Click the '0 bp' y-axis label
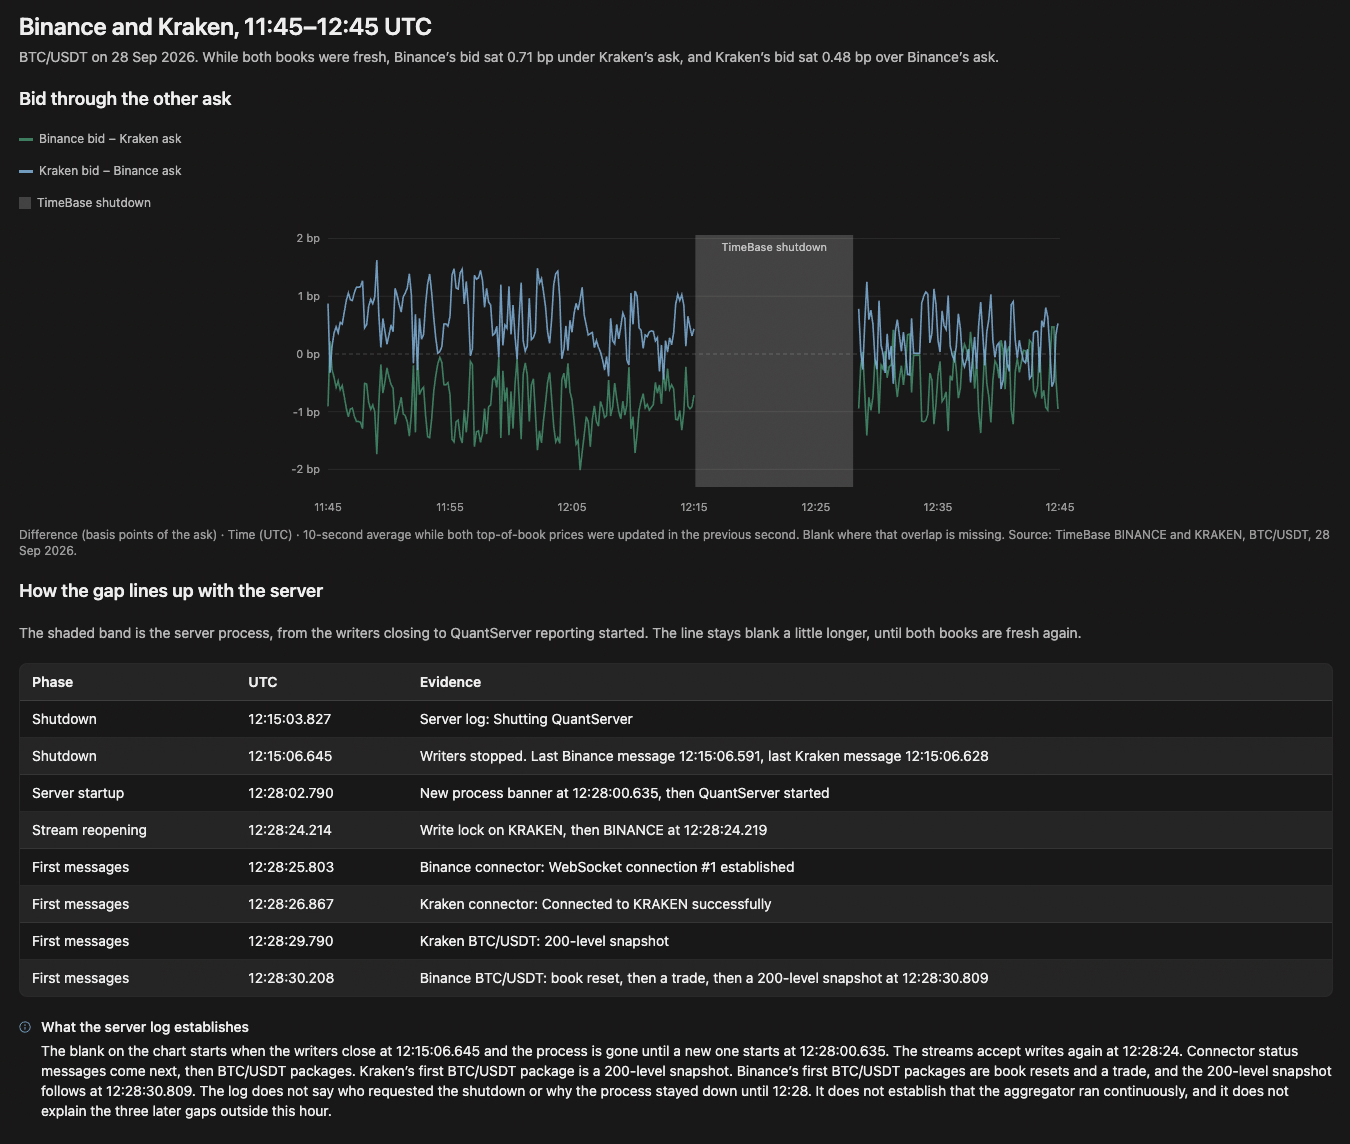This screenshot has width=1350, height=1144. (308, 354)
